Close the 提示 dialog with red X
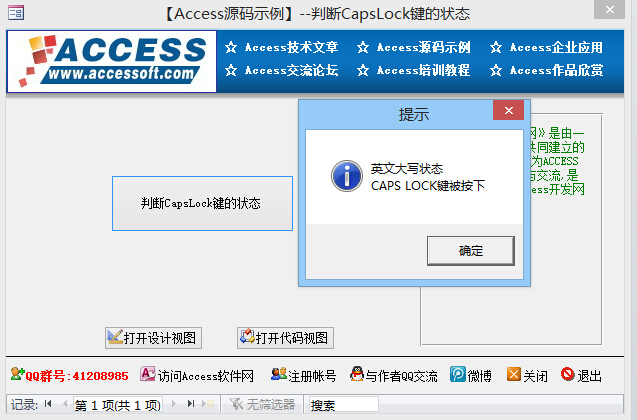 (x=508, y=110)
